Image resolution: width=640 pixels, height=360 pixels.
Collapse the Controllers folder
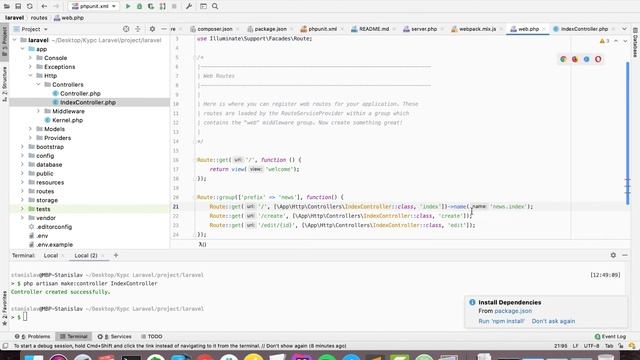tap(38, 84)
